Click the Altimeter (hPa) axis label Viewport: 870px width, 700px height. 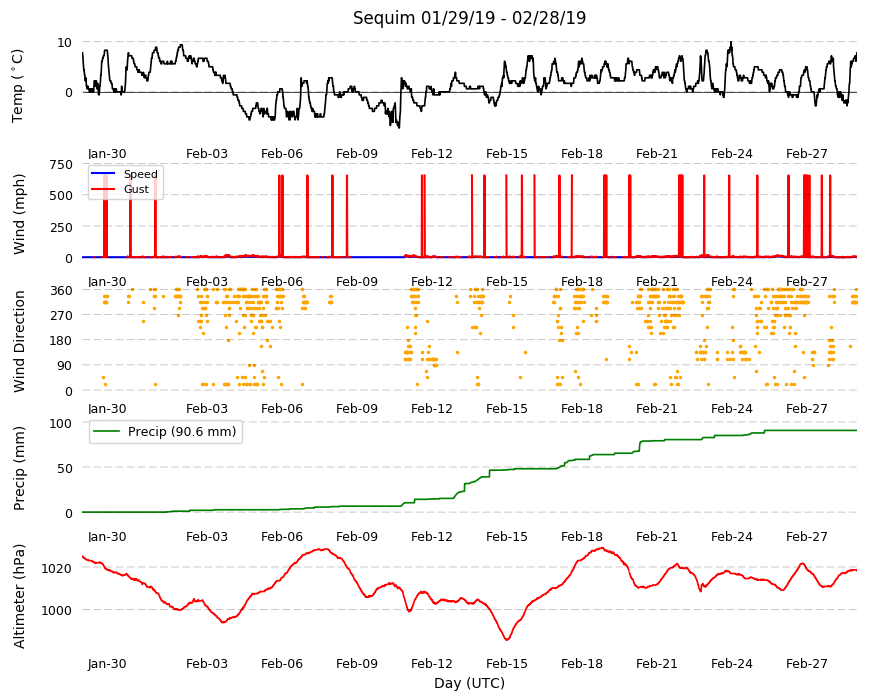19,596
